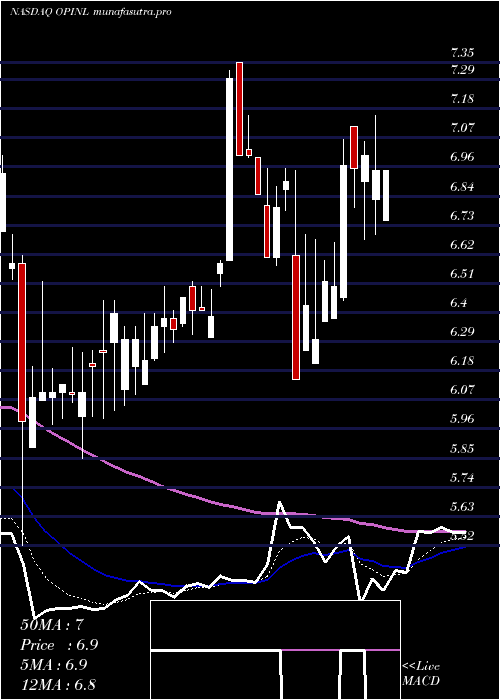Click the 12MA : 6.8 legend text

click(x=58, y=684)
